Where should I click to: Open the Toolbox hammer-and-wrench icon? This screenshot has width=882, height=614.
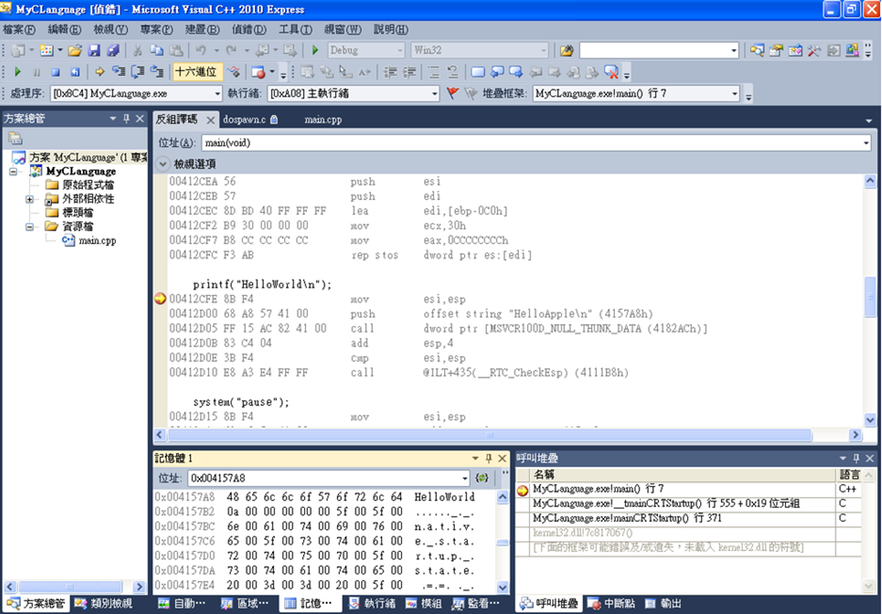[814, 51]
